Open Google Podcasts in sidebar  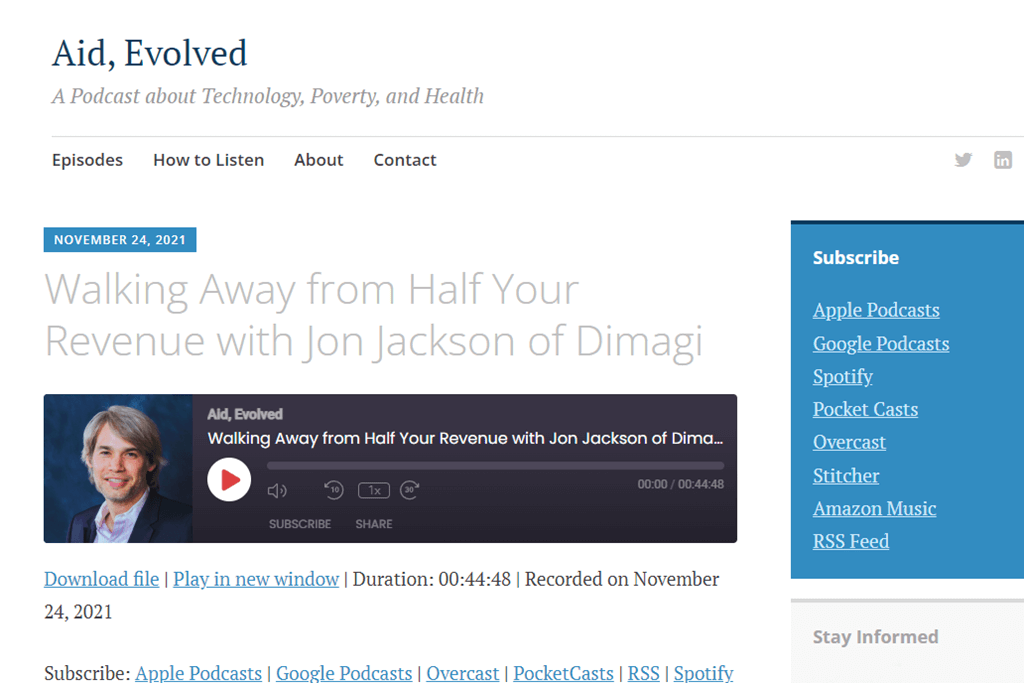(881, 343)
